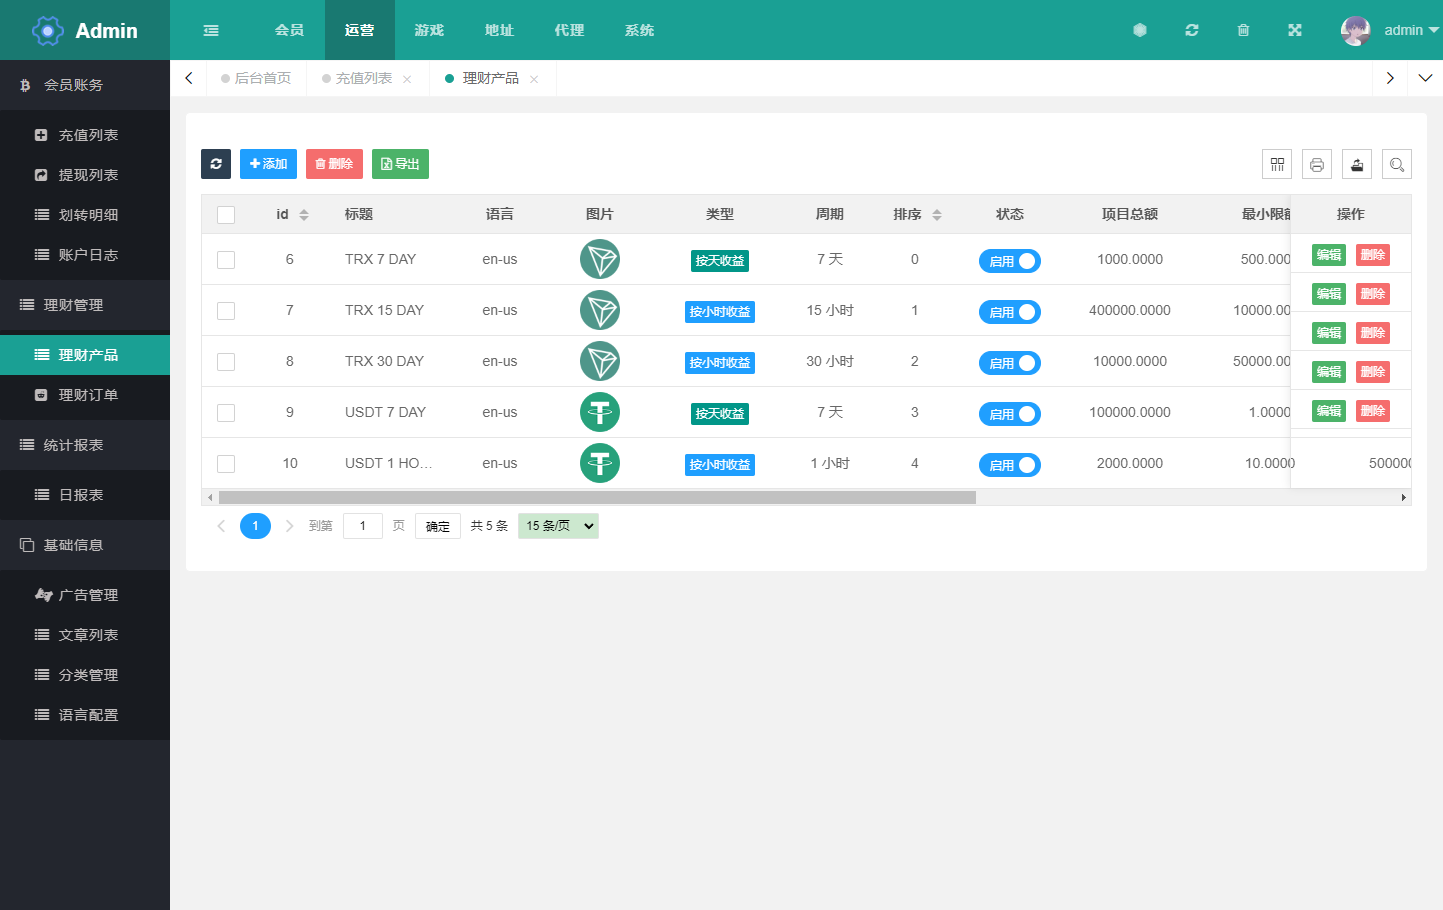
Task: Click the admin avatar image
Action: [x=1356, y=30]
